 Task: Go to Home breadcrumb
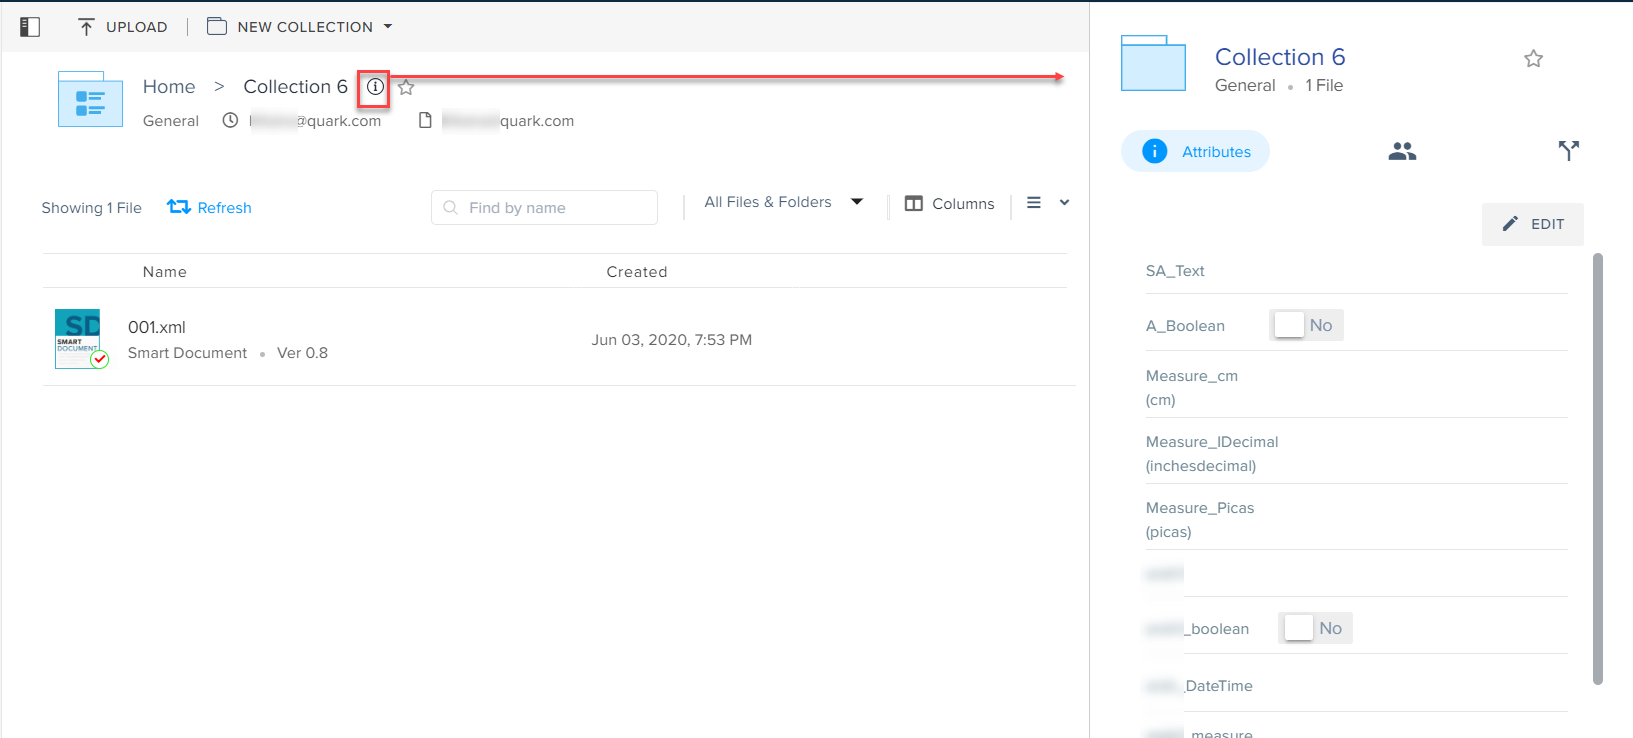[x=169, y=87]
